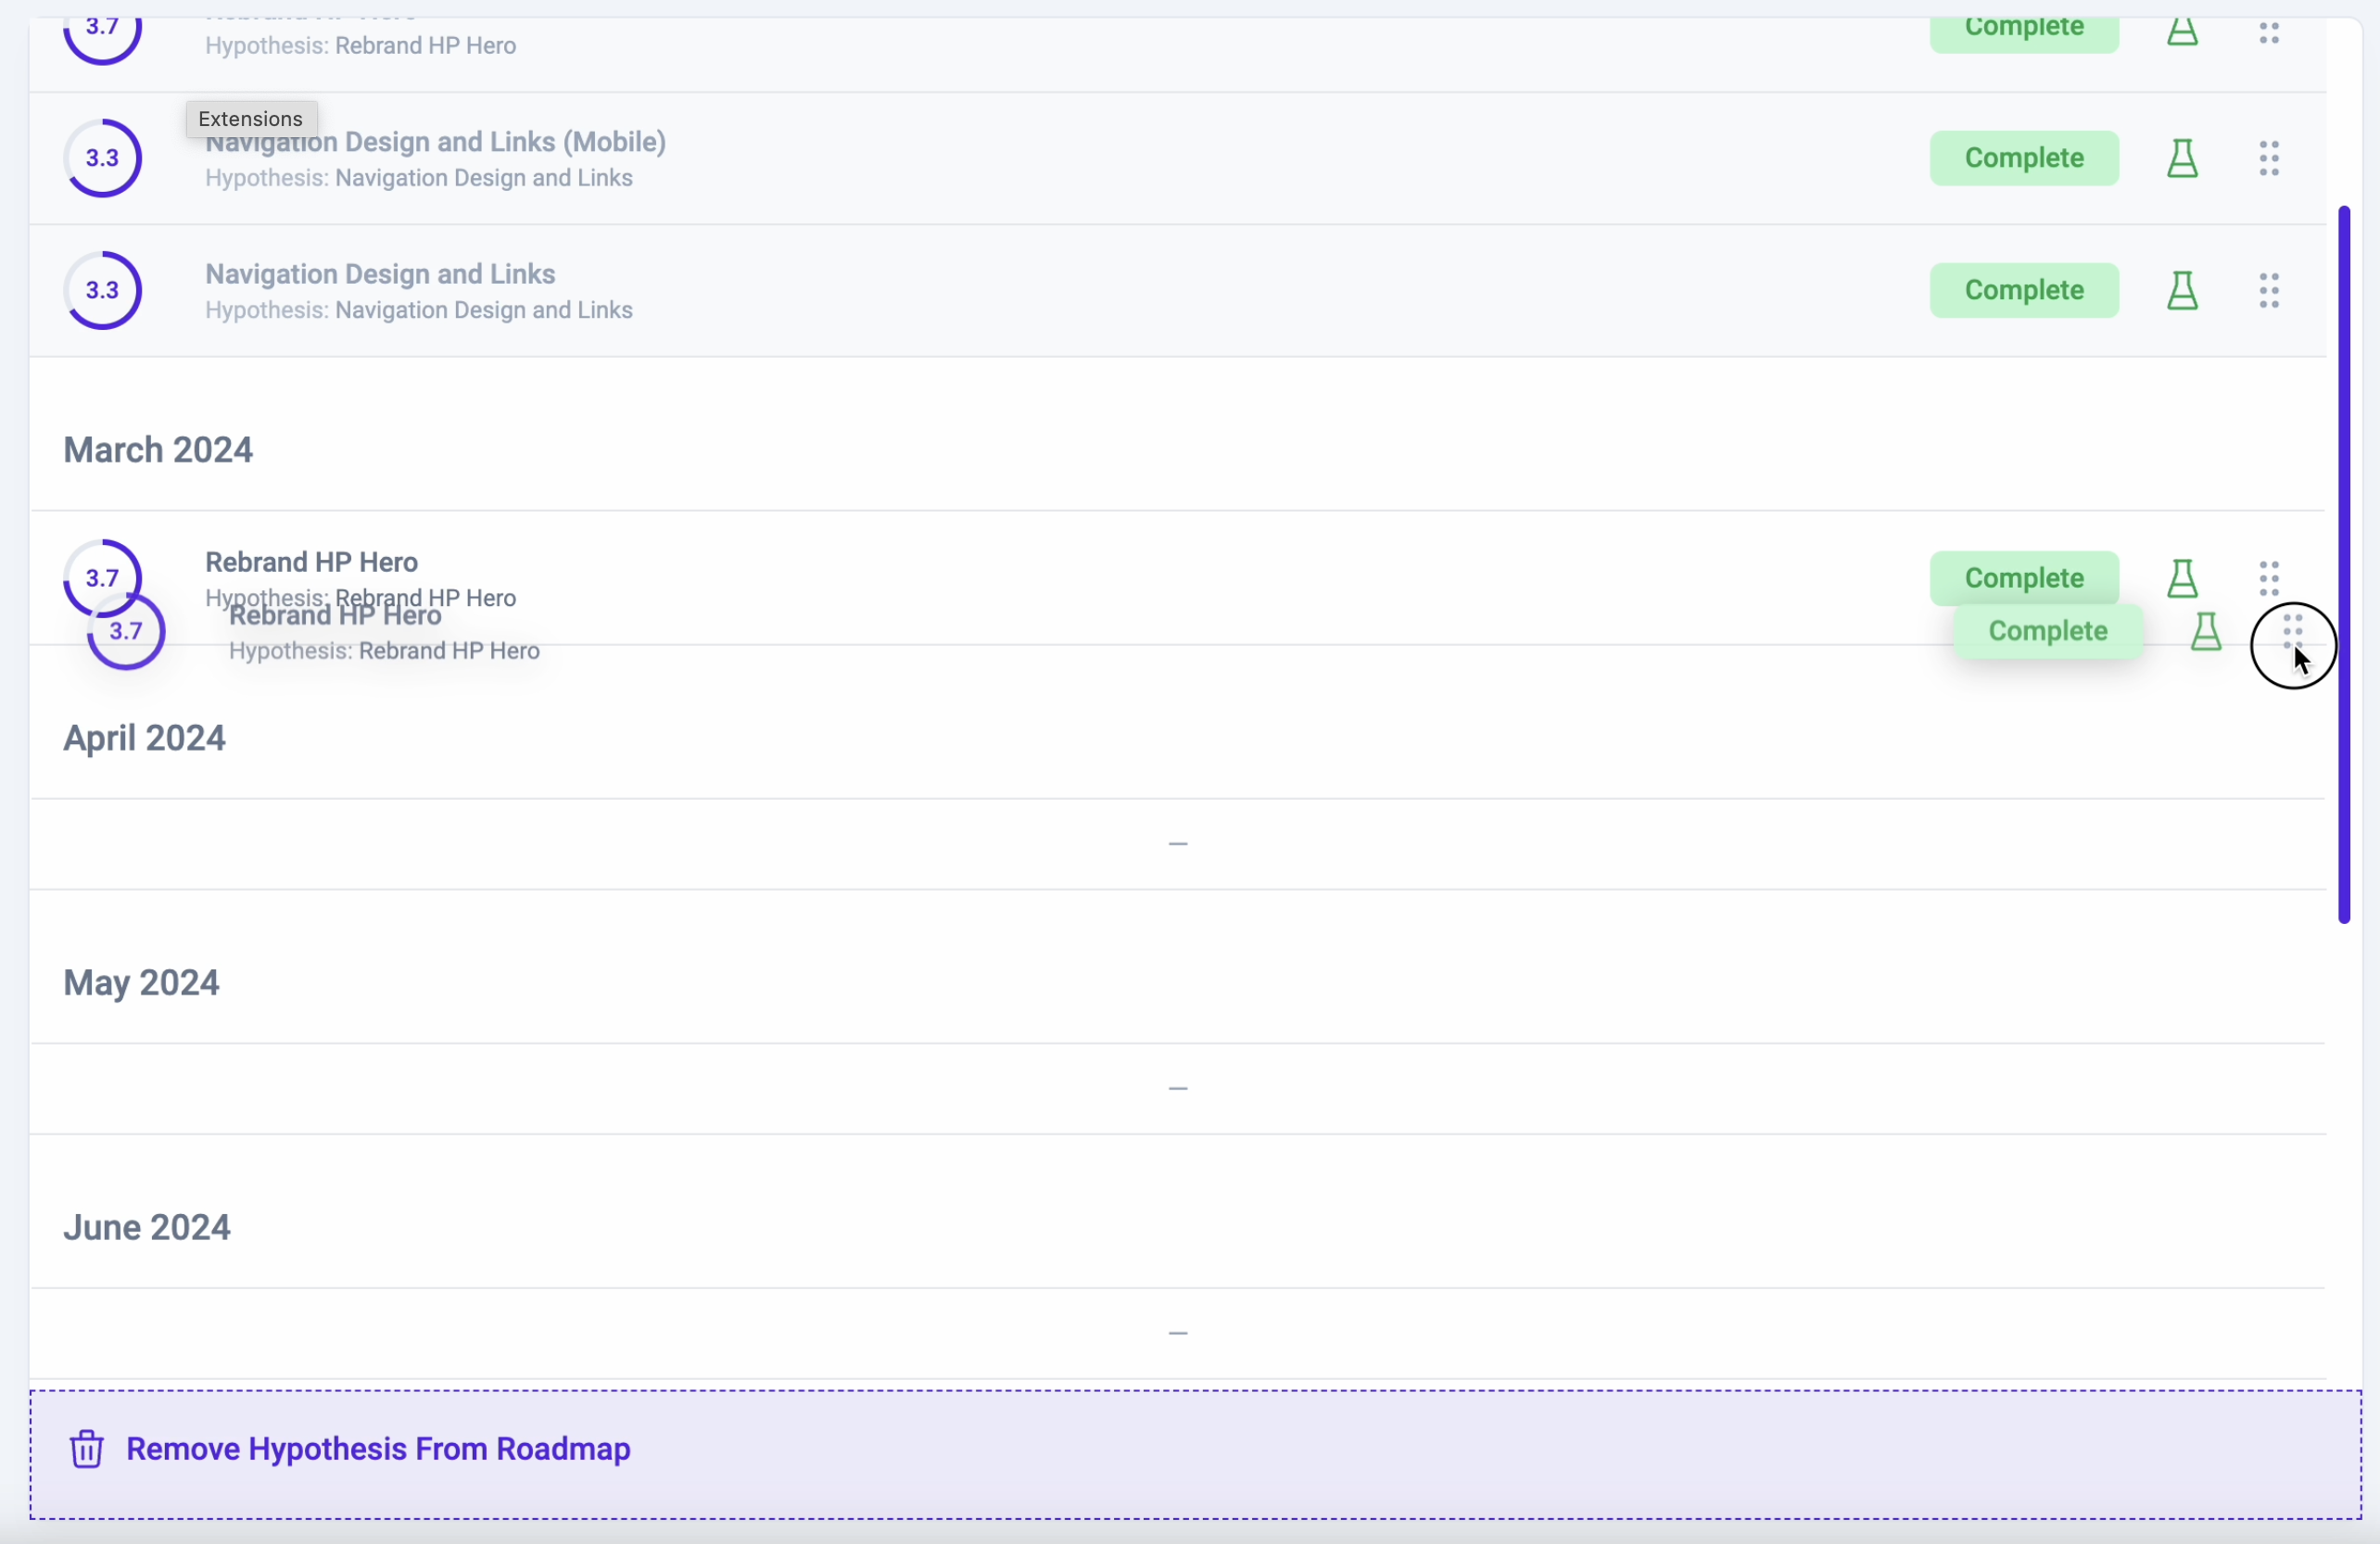Click the empty placeholder row under May 2024

1177,1088
